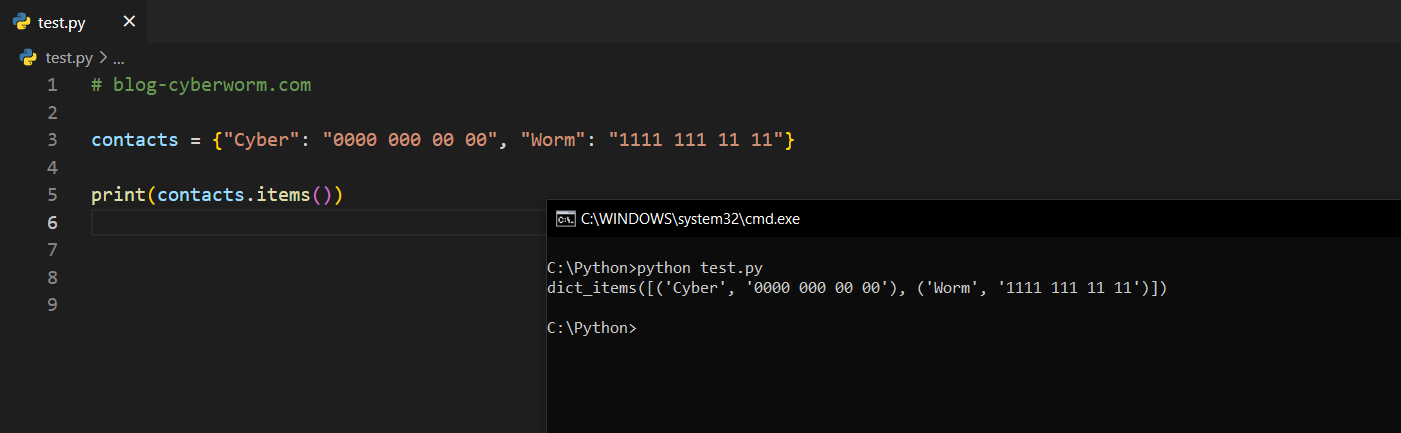Click the contacts variable on line 3
This screenshot has height=433, width=1401.
pos(134,140)
